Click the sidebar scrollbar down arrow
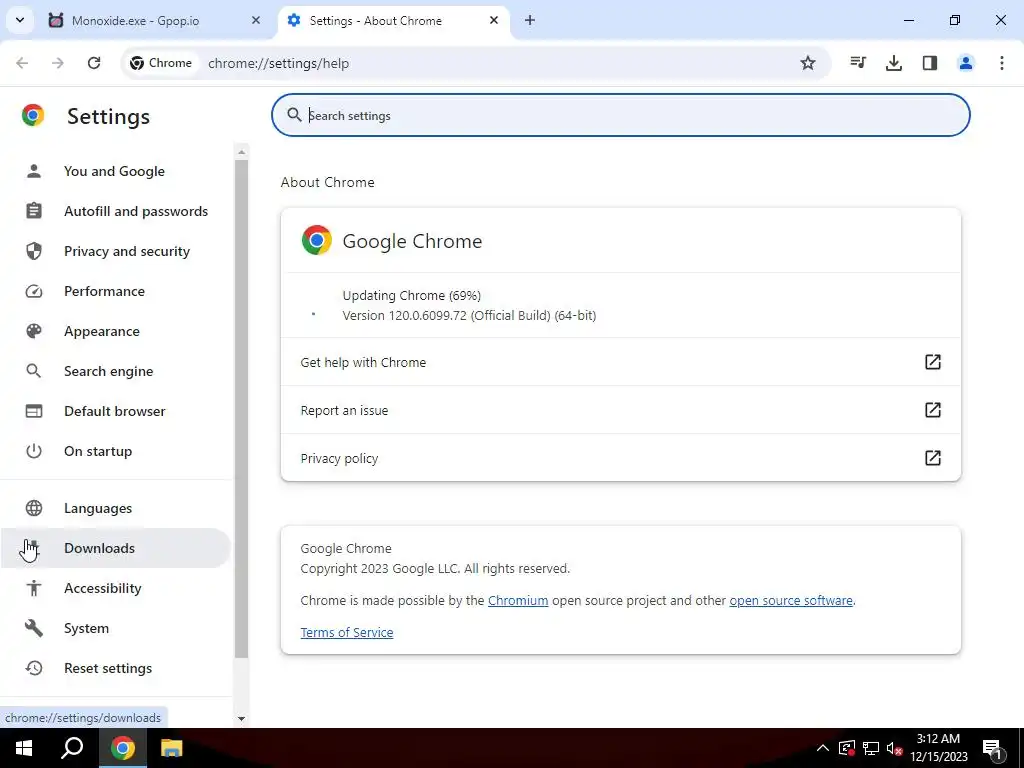 coord(242,718)
